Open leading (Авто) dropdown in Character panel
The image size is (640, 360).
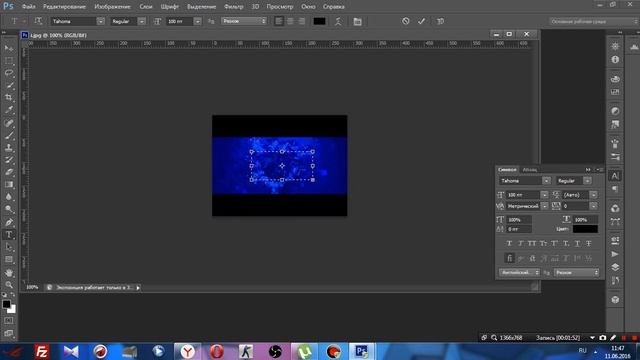pyautogui.click(x=593, y=195)
